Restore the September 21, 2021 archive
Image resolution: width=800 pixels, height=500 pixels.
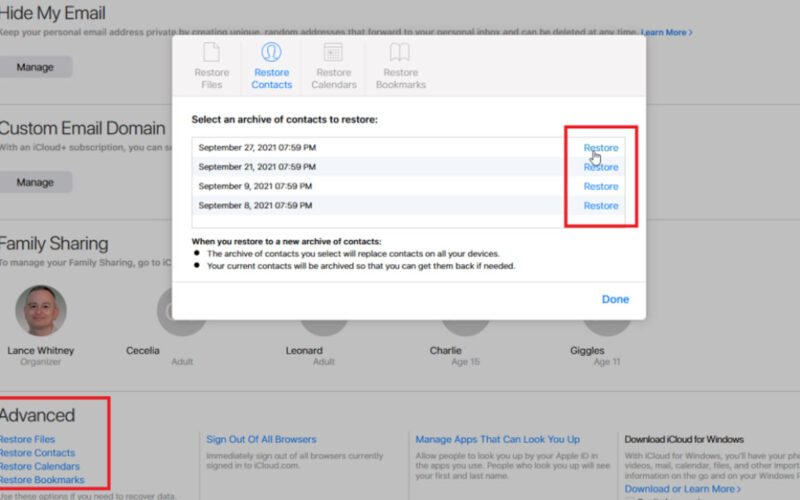601,167
